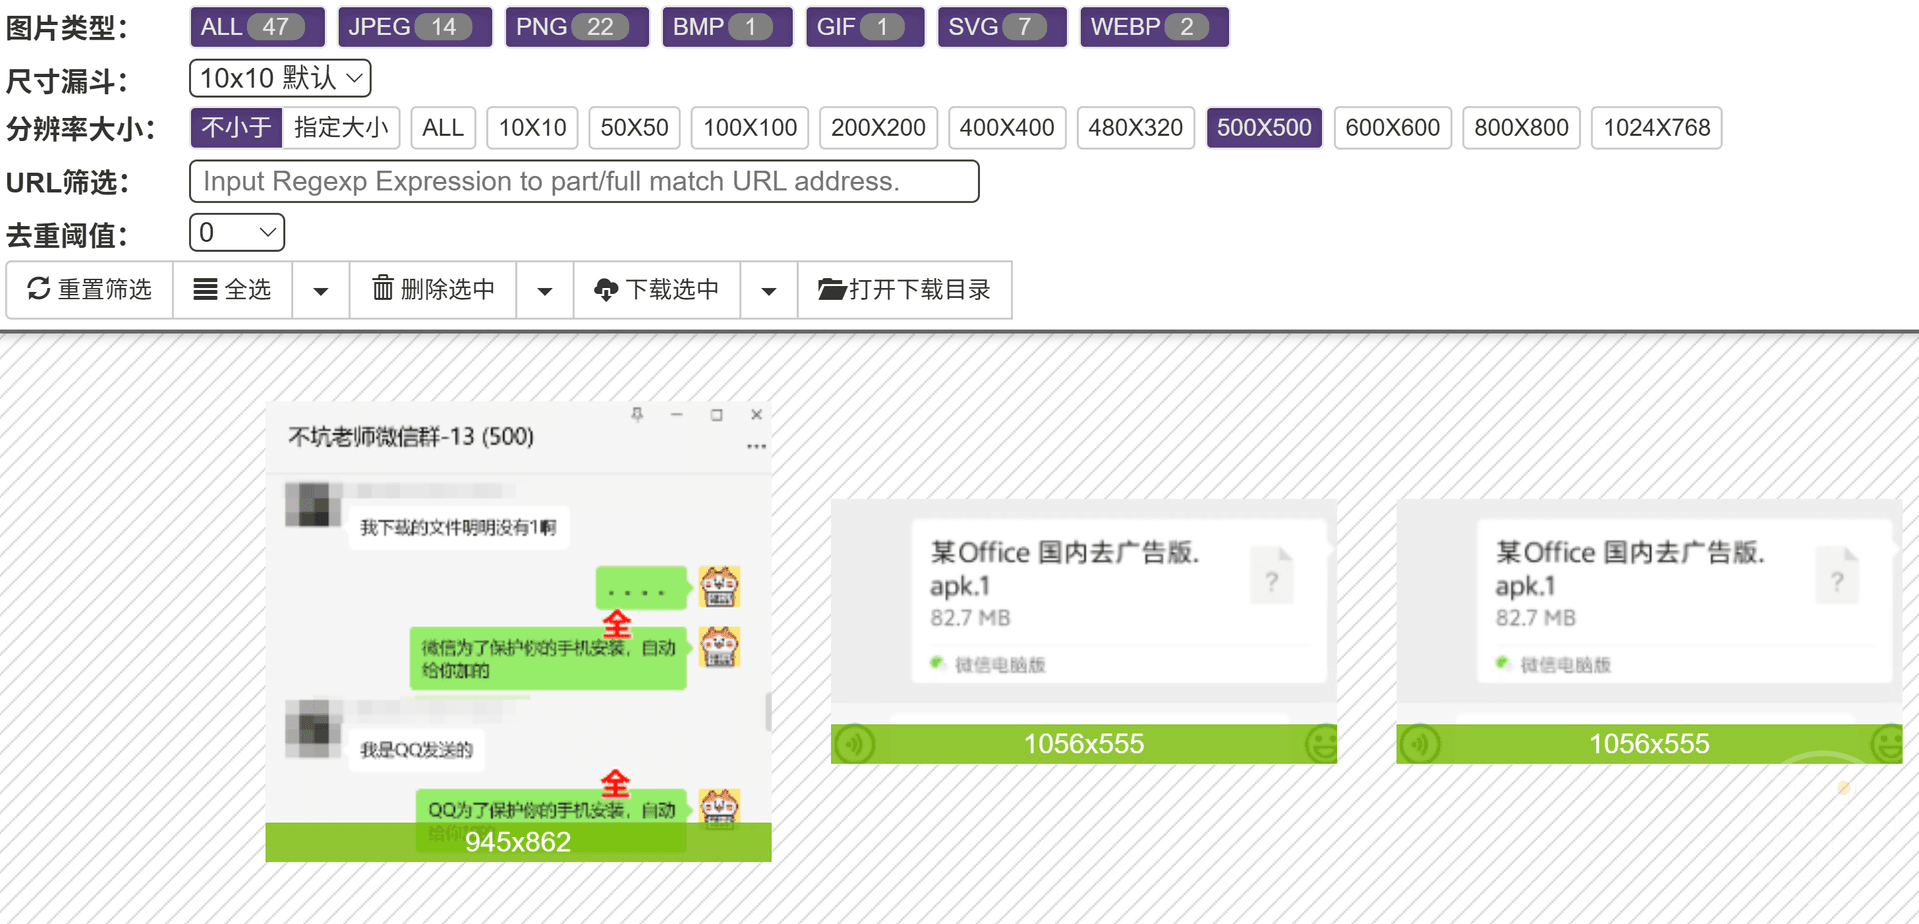Screen dimensions: 1919x924
Task: Click the 全选 select-all button
Action: click(232, 290)
